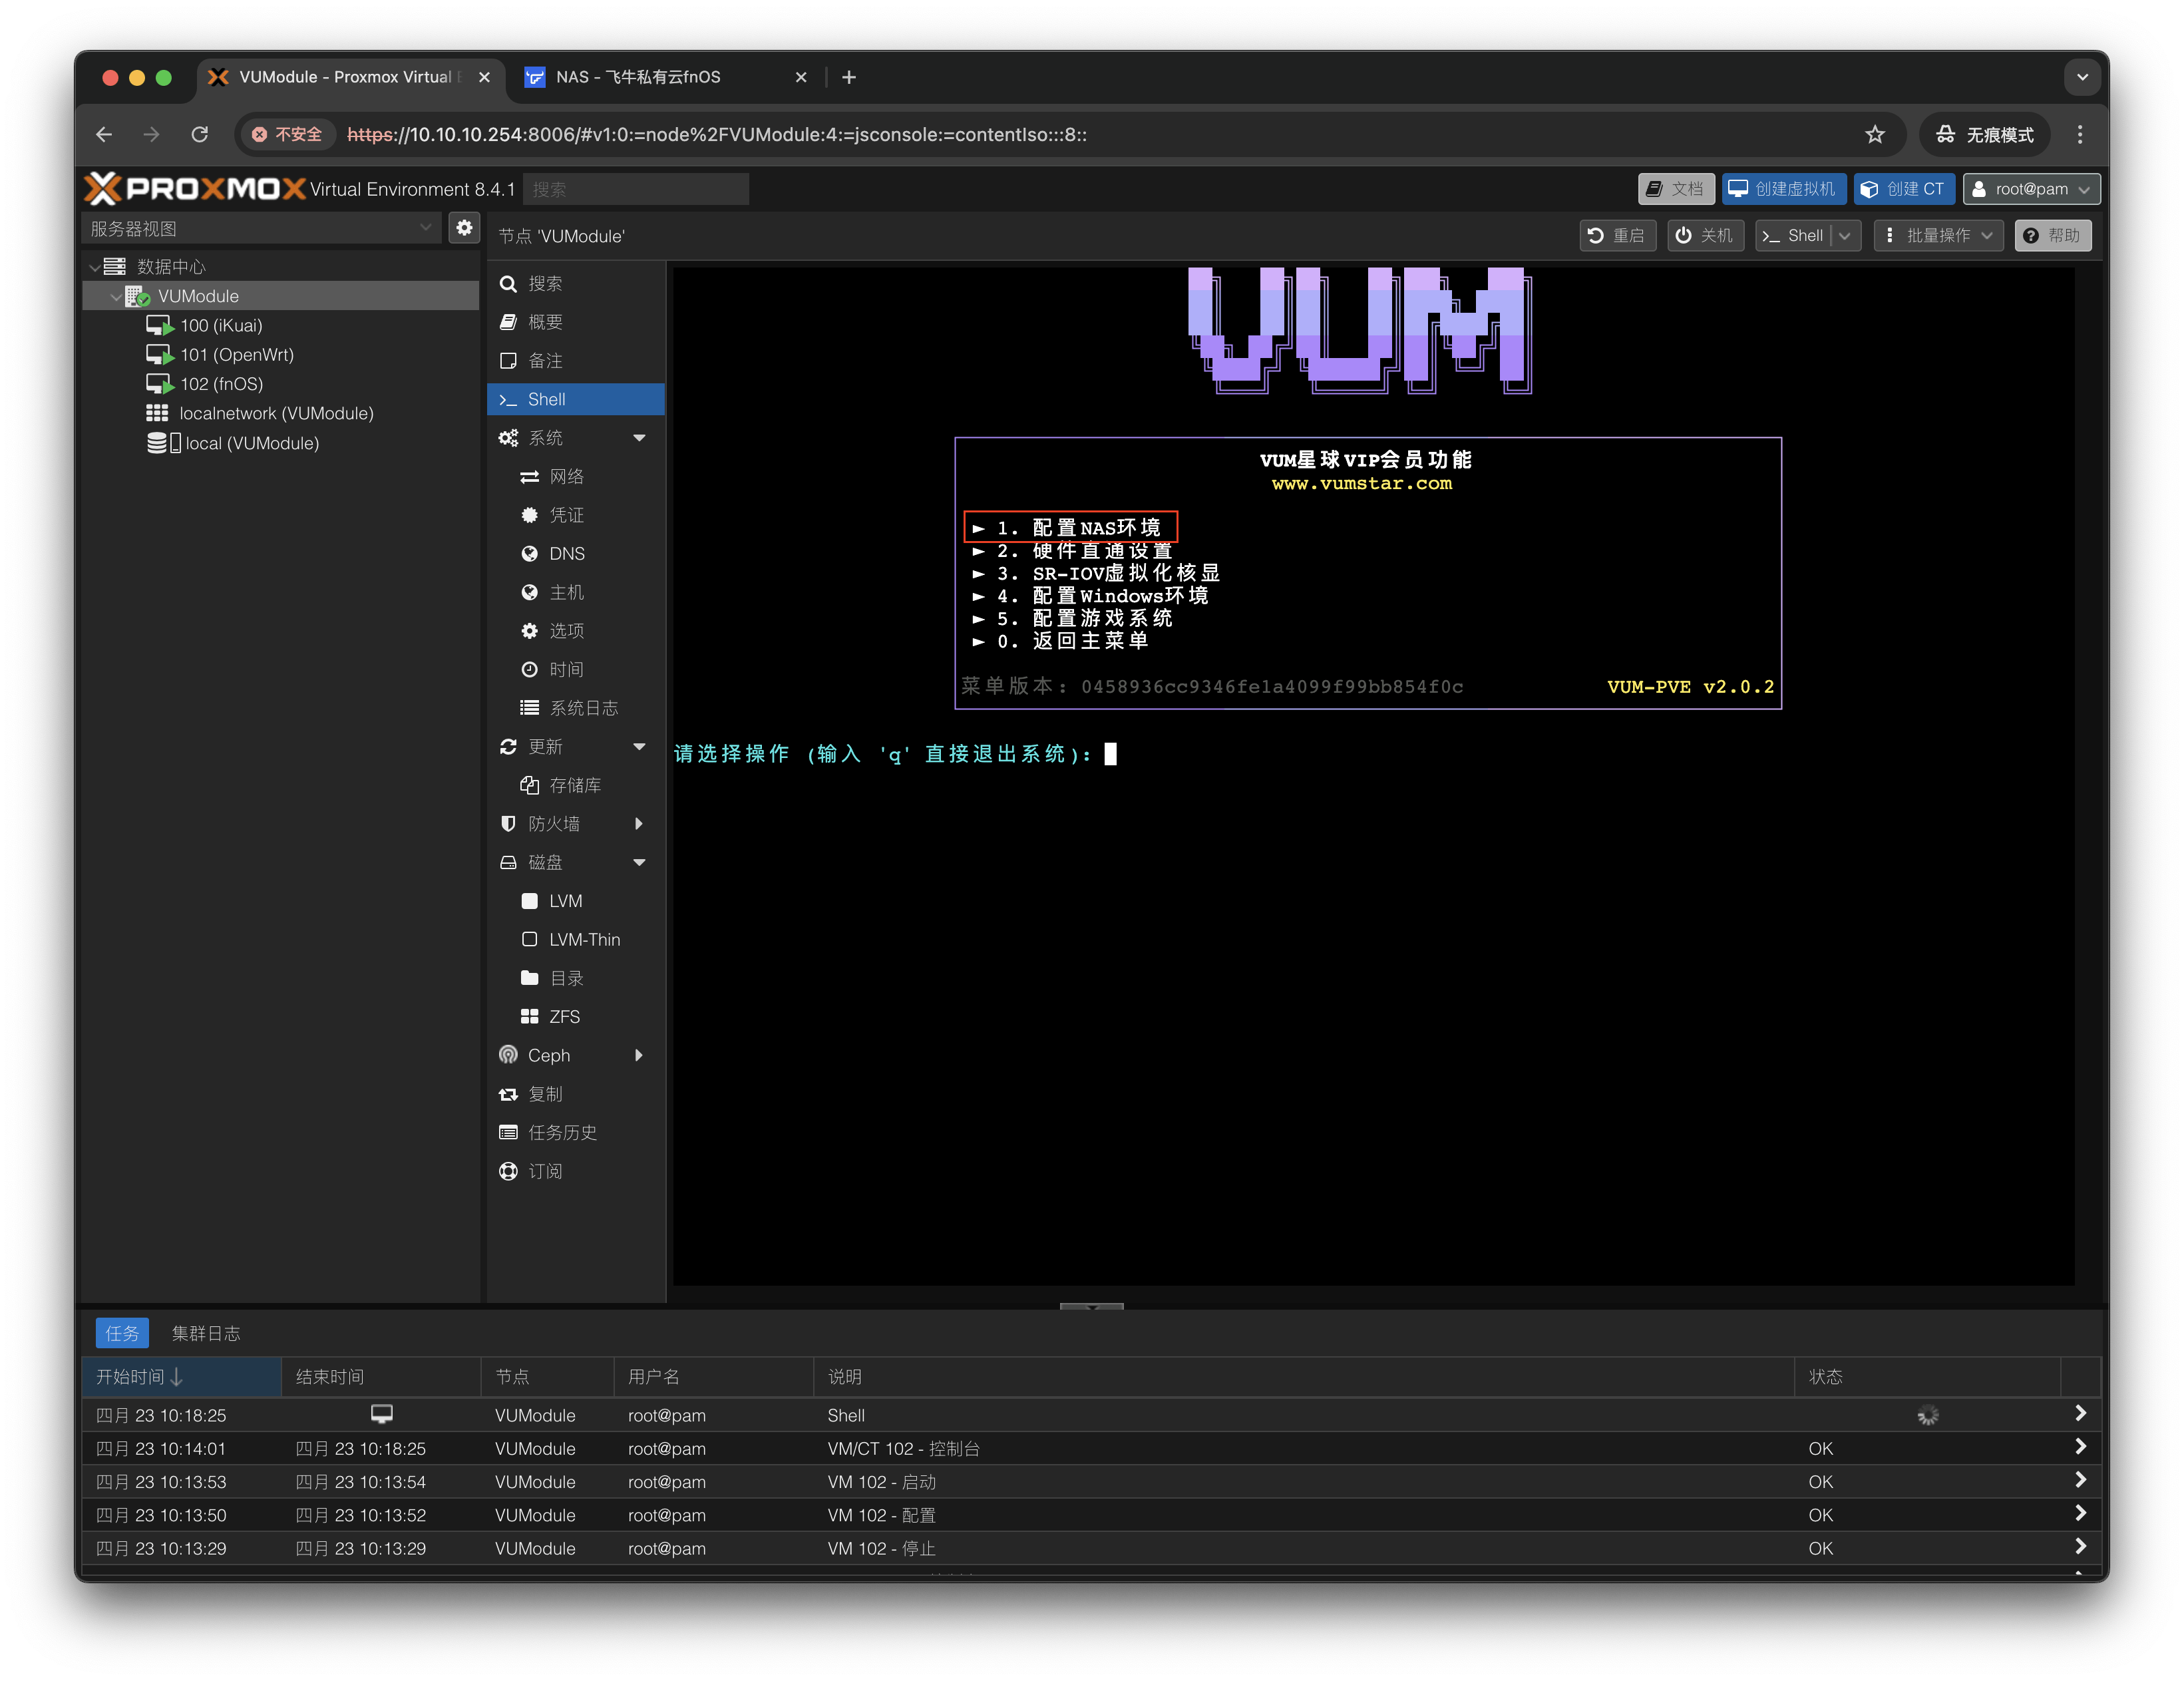Collapse the 系统 section in sidebar
This screenshot has height=1681, width=2184.
coord(639,437)
